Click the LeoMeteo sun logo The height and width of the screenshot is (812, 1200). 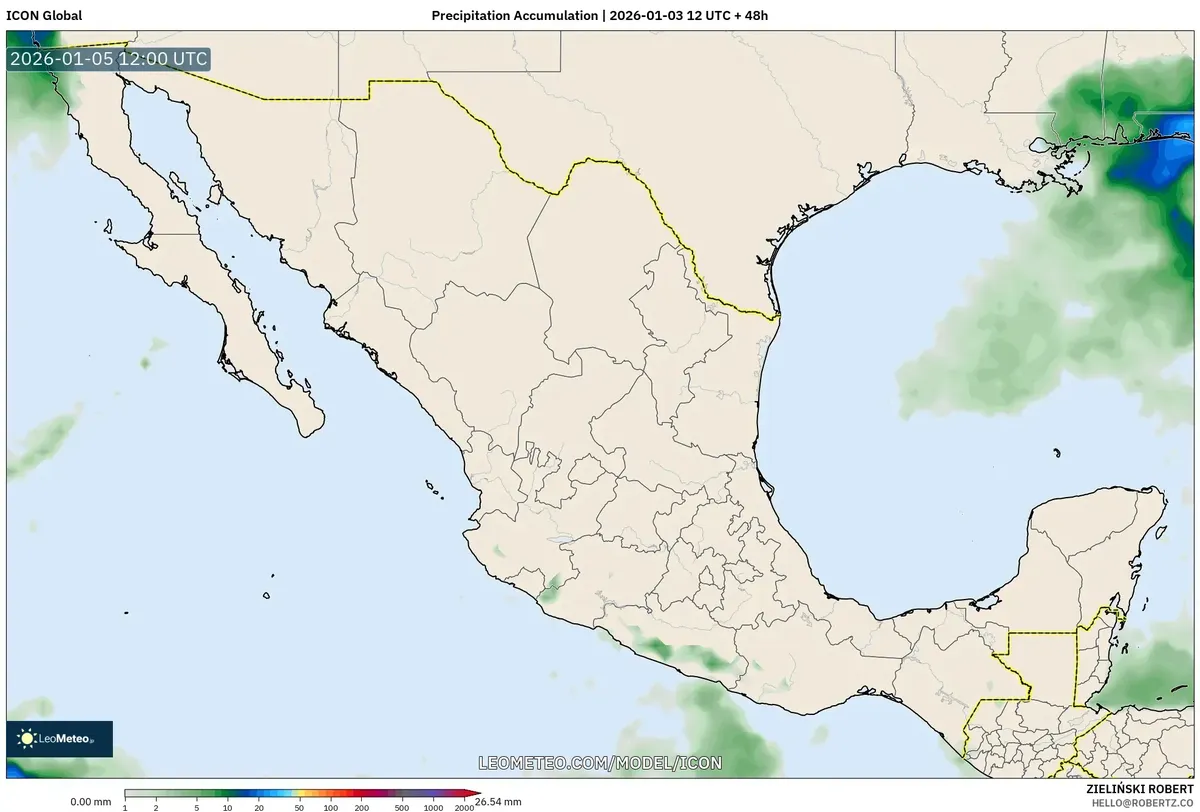click(27, 739)
